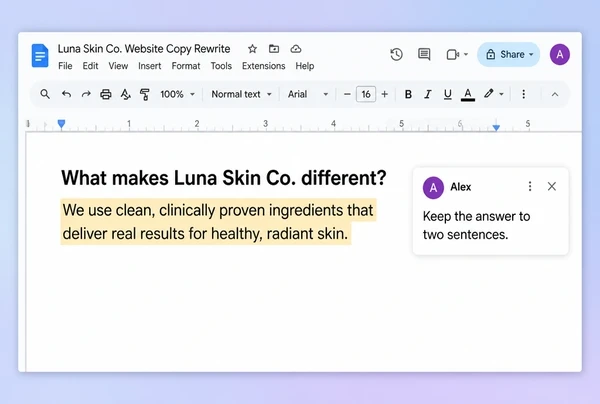The height and width of the screenshot is (404, 600).
Task: Expand the highlight pen dropdown arrow
Action: pyautogui.click(x=501, y=94)
